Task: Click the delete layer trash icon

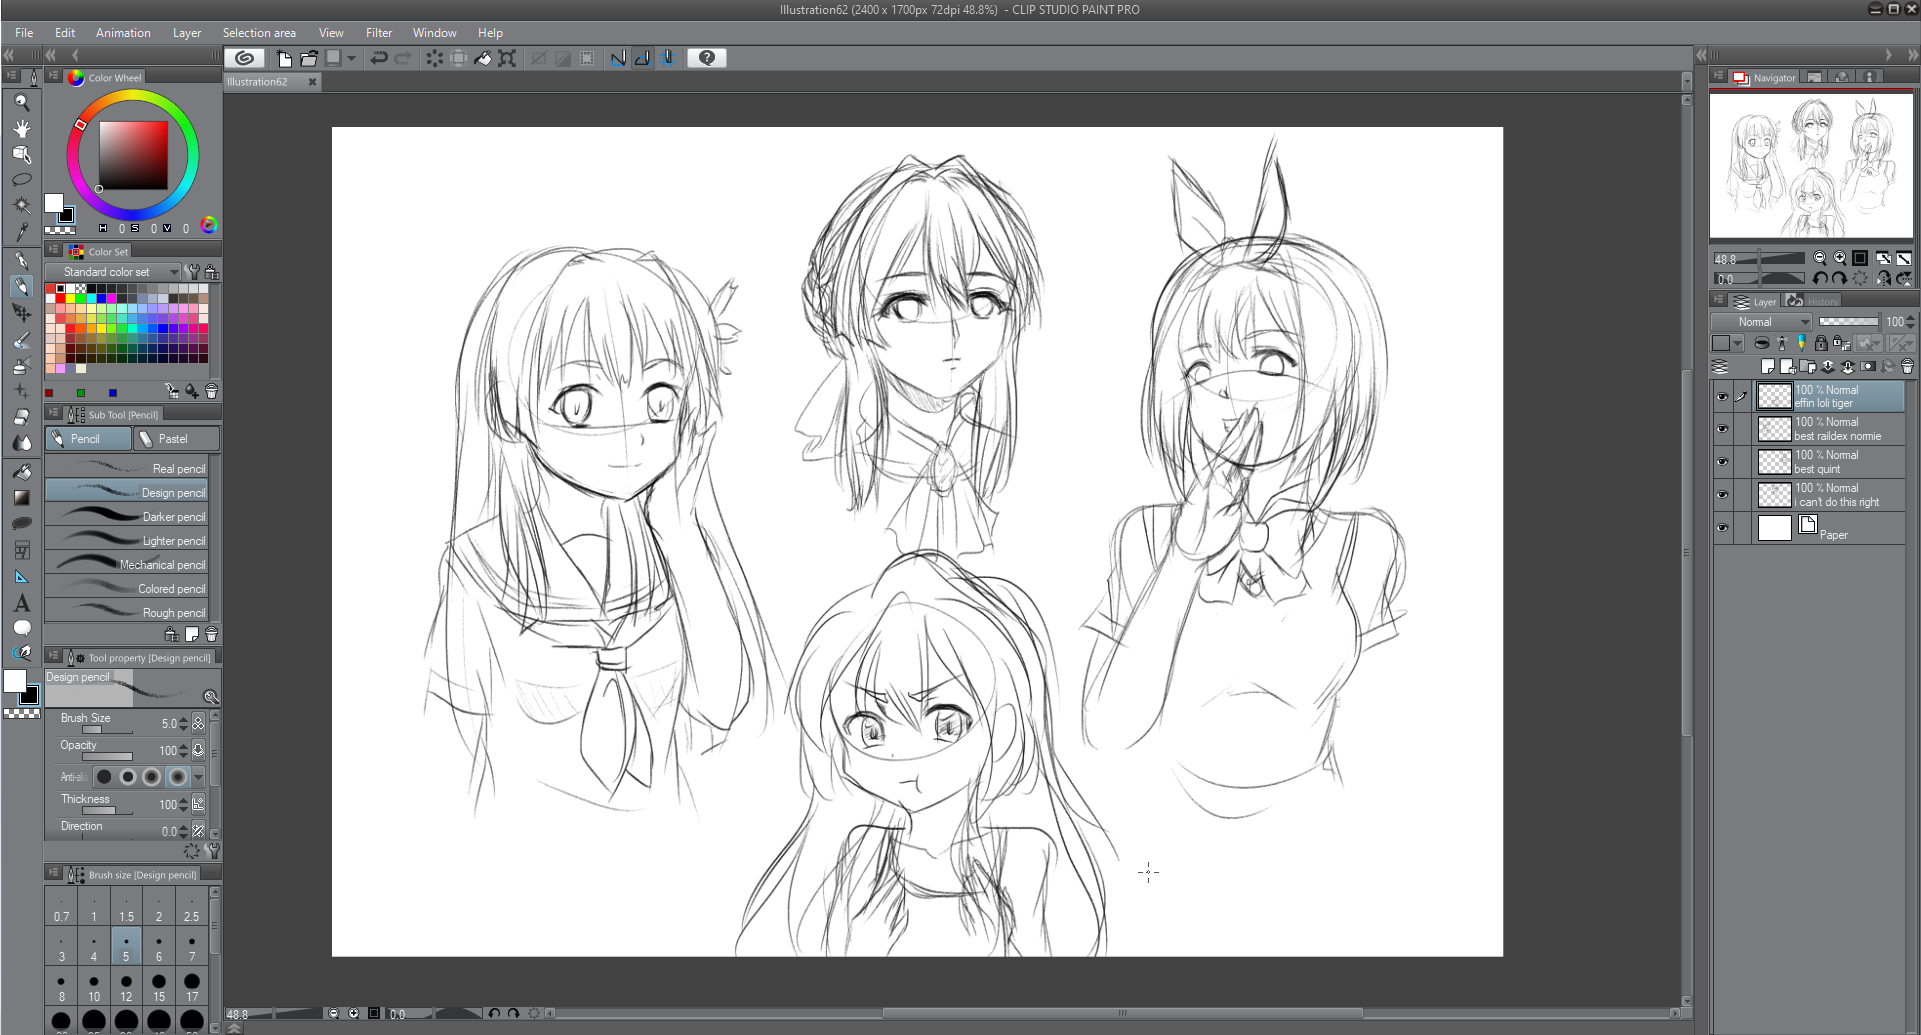Action: tap(1907, 366)
